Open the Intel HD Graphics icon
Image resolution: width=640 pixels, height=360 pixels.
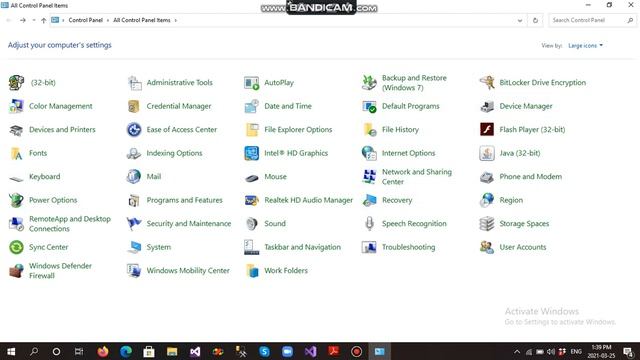(251, 153)
